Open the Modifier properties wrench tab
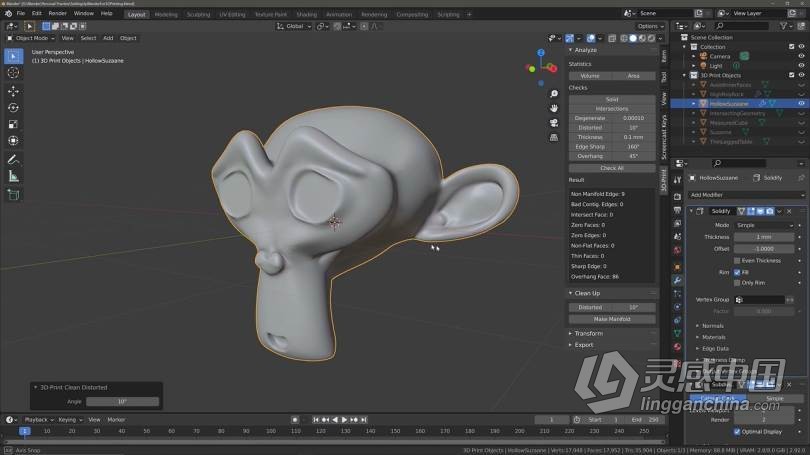The image size is (810, 455). coord(677,280)
